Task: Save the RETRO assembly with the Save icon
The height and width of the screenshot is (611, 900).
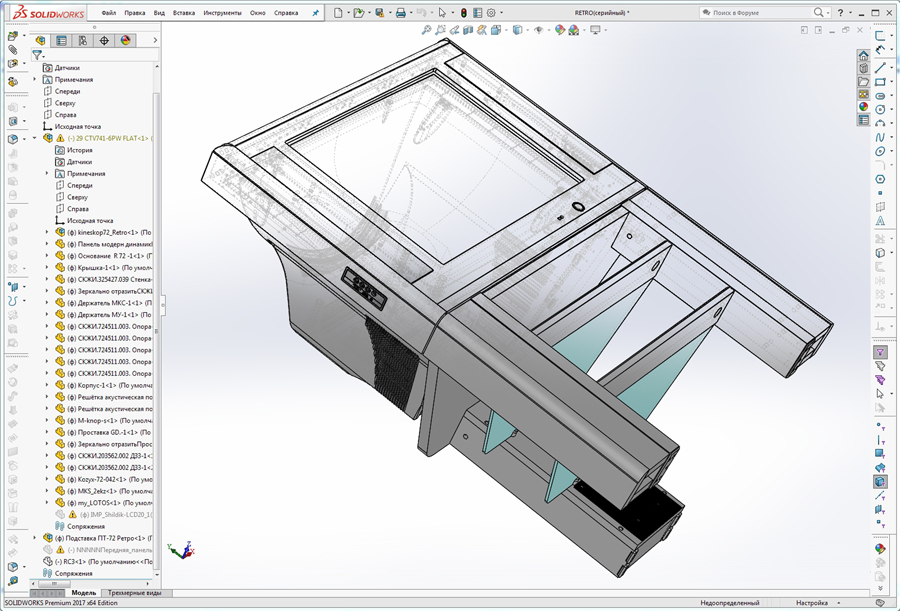Action: coord(381,12)
